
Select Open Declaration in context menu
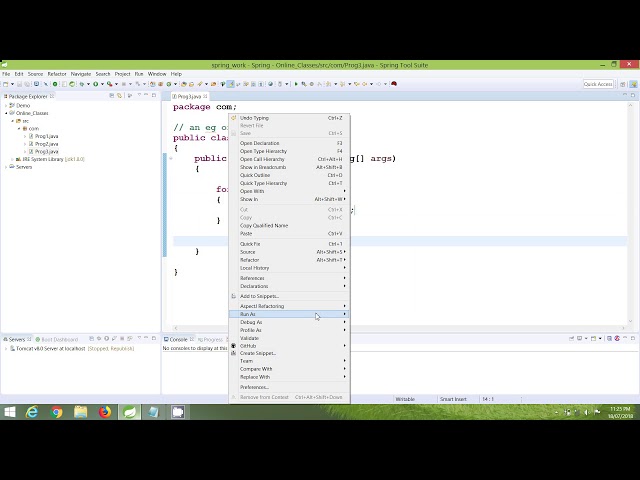tap(289, 143)
